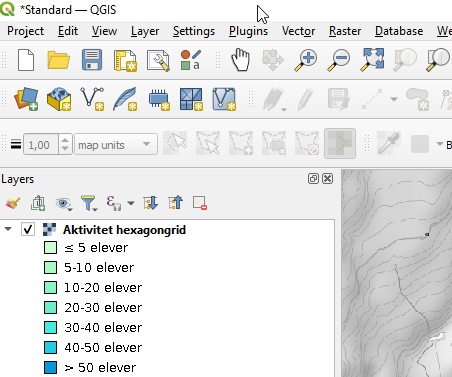
Task: Click the > 50 elever color swatch
Action: [x=50, y=367]
